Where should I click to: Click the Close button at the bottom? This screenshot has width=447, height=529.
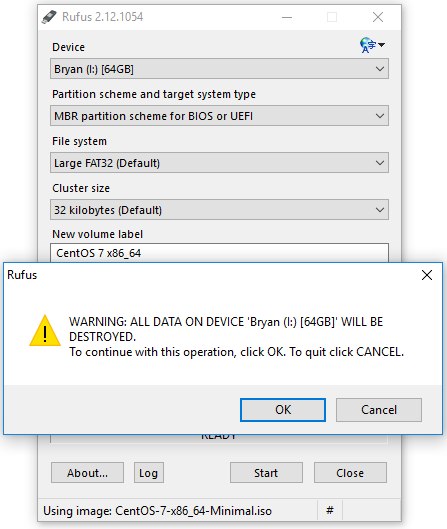coord(350,473)
